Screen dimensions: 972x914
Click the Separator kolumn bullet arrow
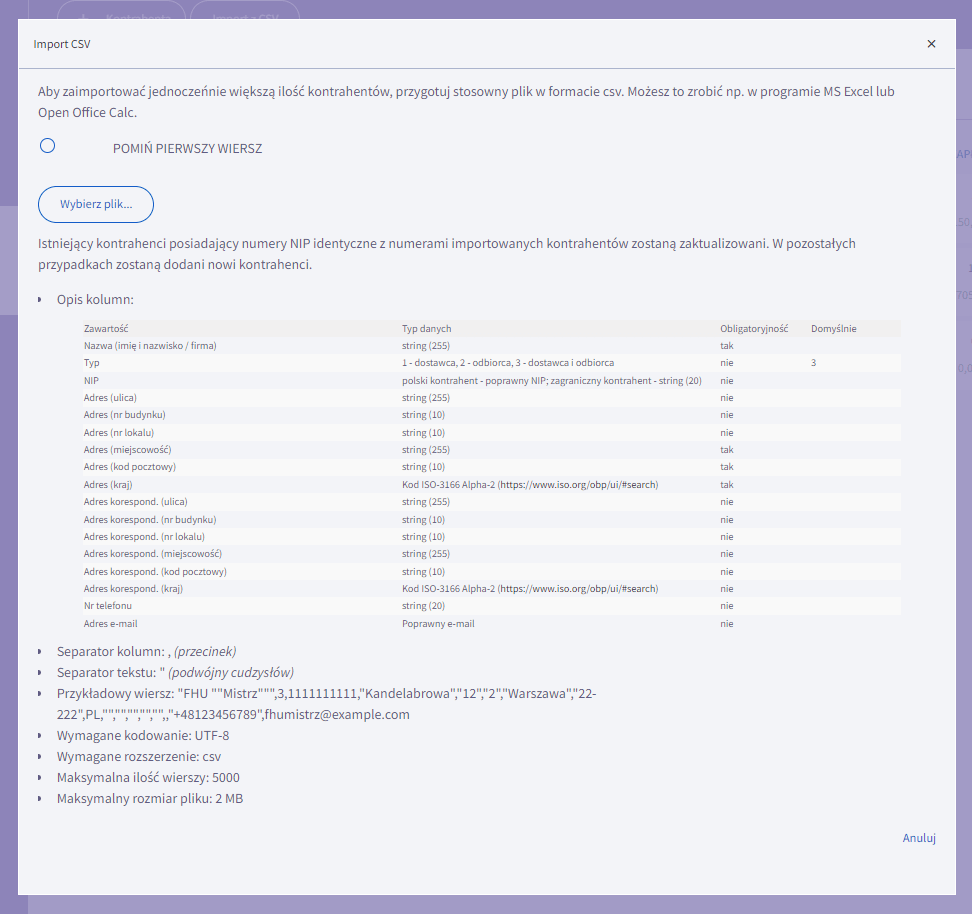[40, 652]
